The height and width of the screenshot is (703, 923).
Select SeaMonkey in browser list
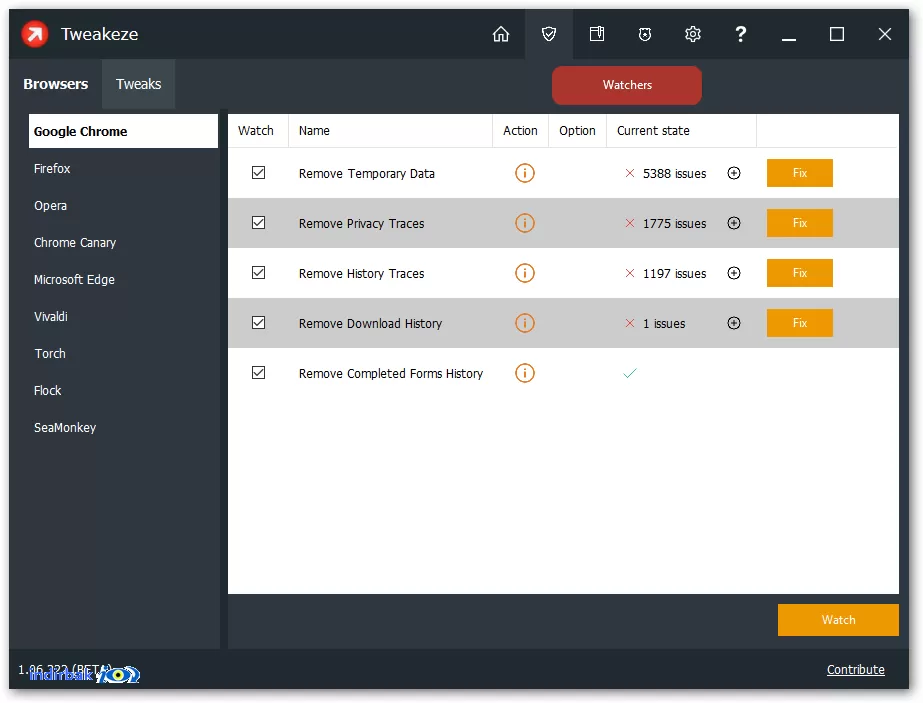tap(123, 428)
